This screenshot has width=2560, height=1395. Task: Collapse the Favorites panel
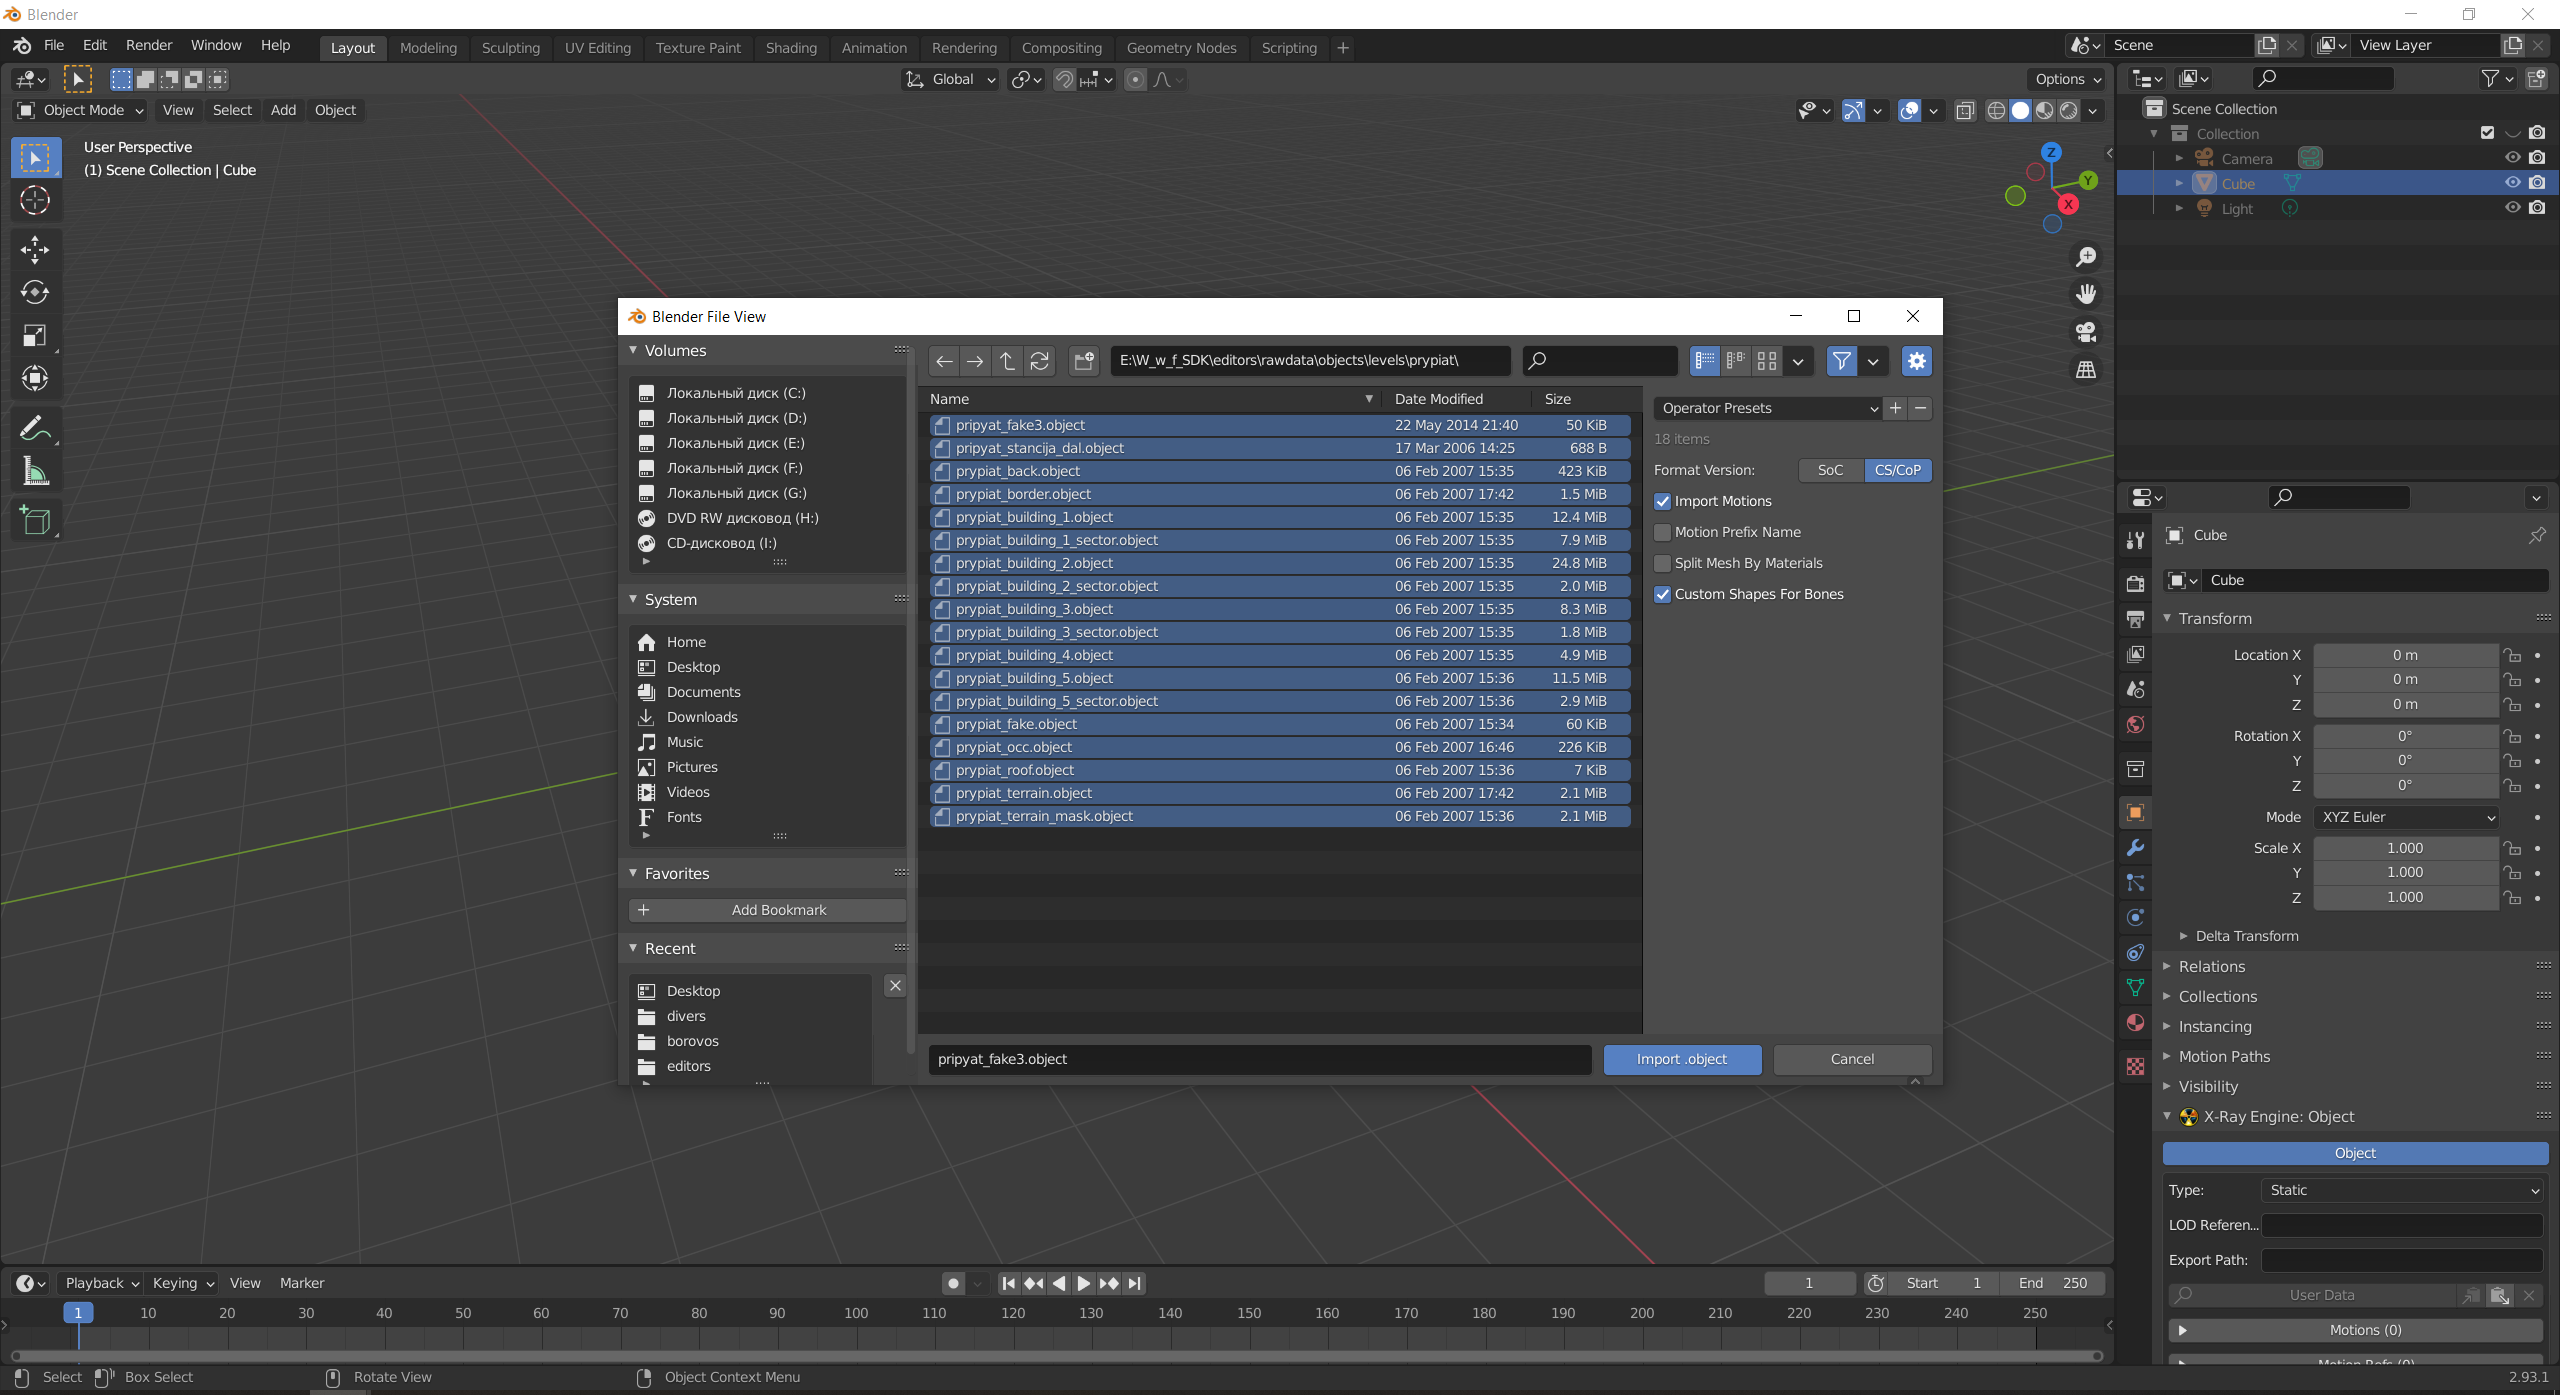(633, 873)
